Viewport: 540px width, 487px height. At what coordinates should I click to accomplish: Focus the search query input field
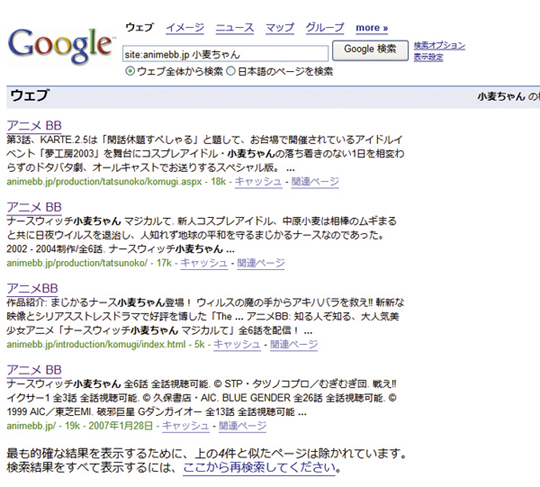(x=225, y=54)
